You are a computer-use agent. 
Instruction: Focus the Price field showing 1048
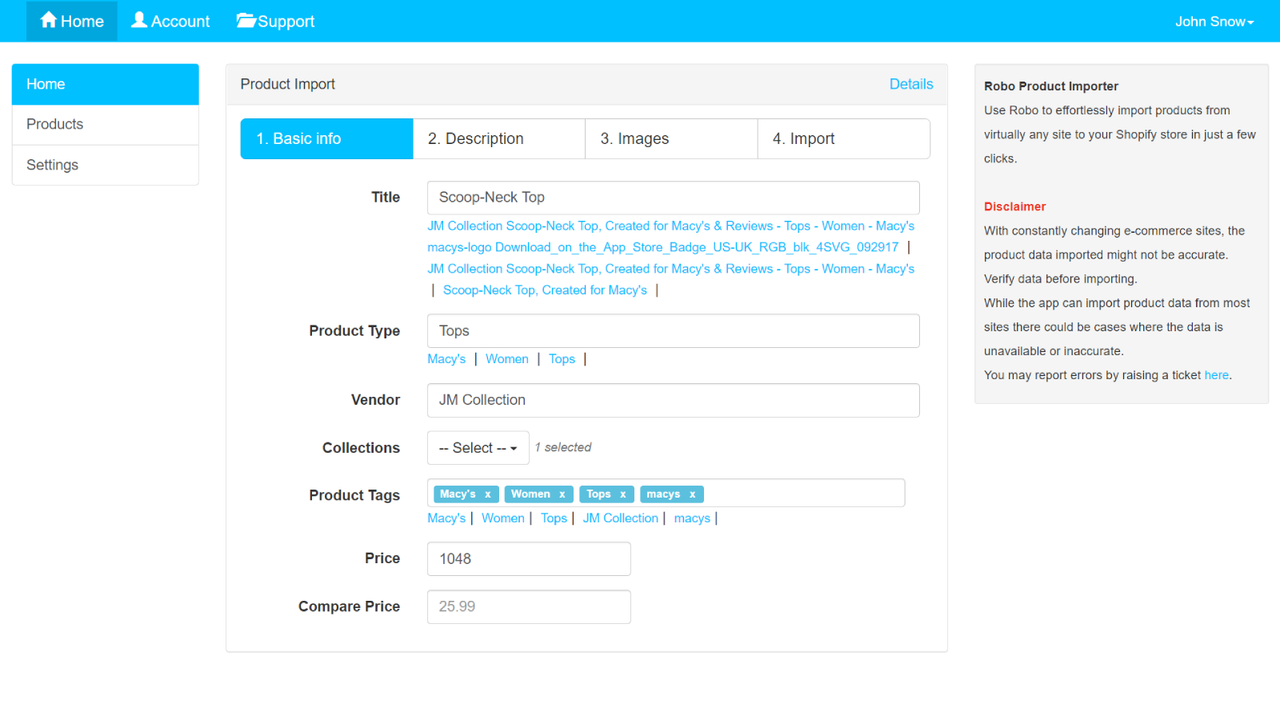[x=529, y=559]
